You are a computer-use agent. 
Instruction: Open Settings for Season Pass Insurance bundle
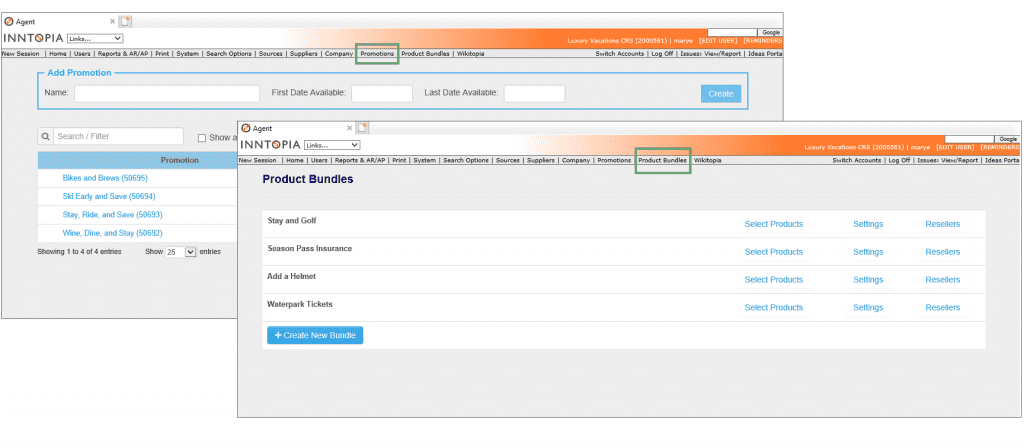(x=867, y=252)
